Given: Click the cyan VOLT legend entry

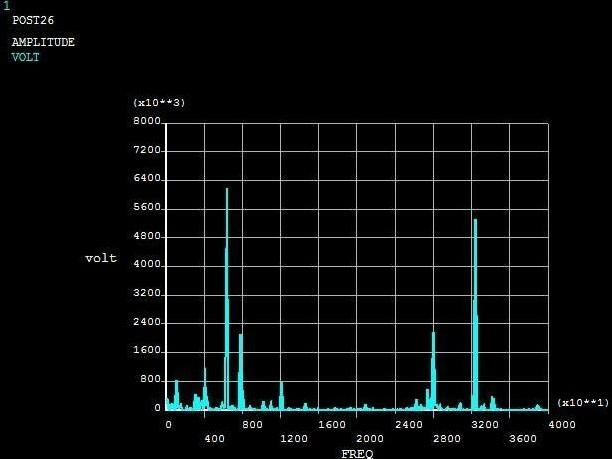Looking at the screenshot, I should pos(26,57).
